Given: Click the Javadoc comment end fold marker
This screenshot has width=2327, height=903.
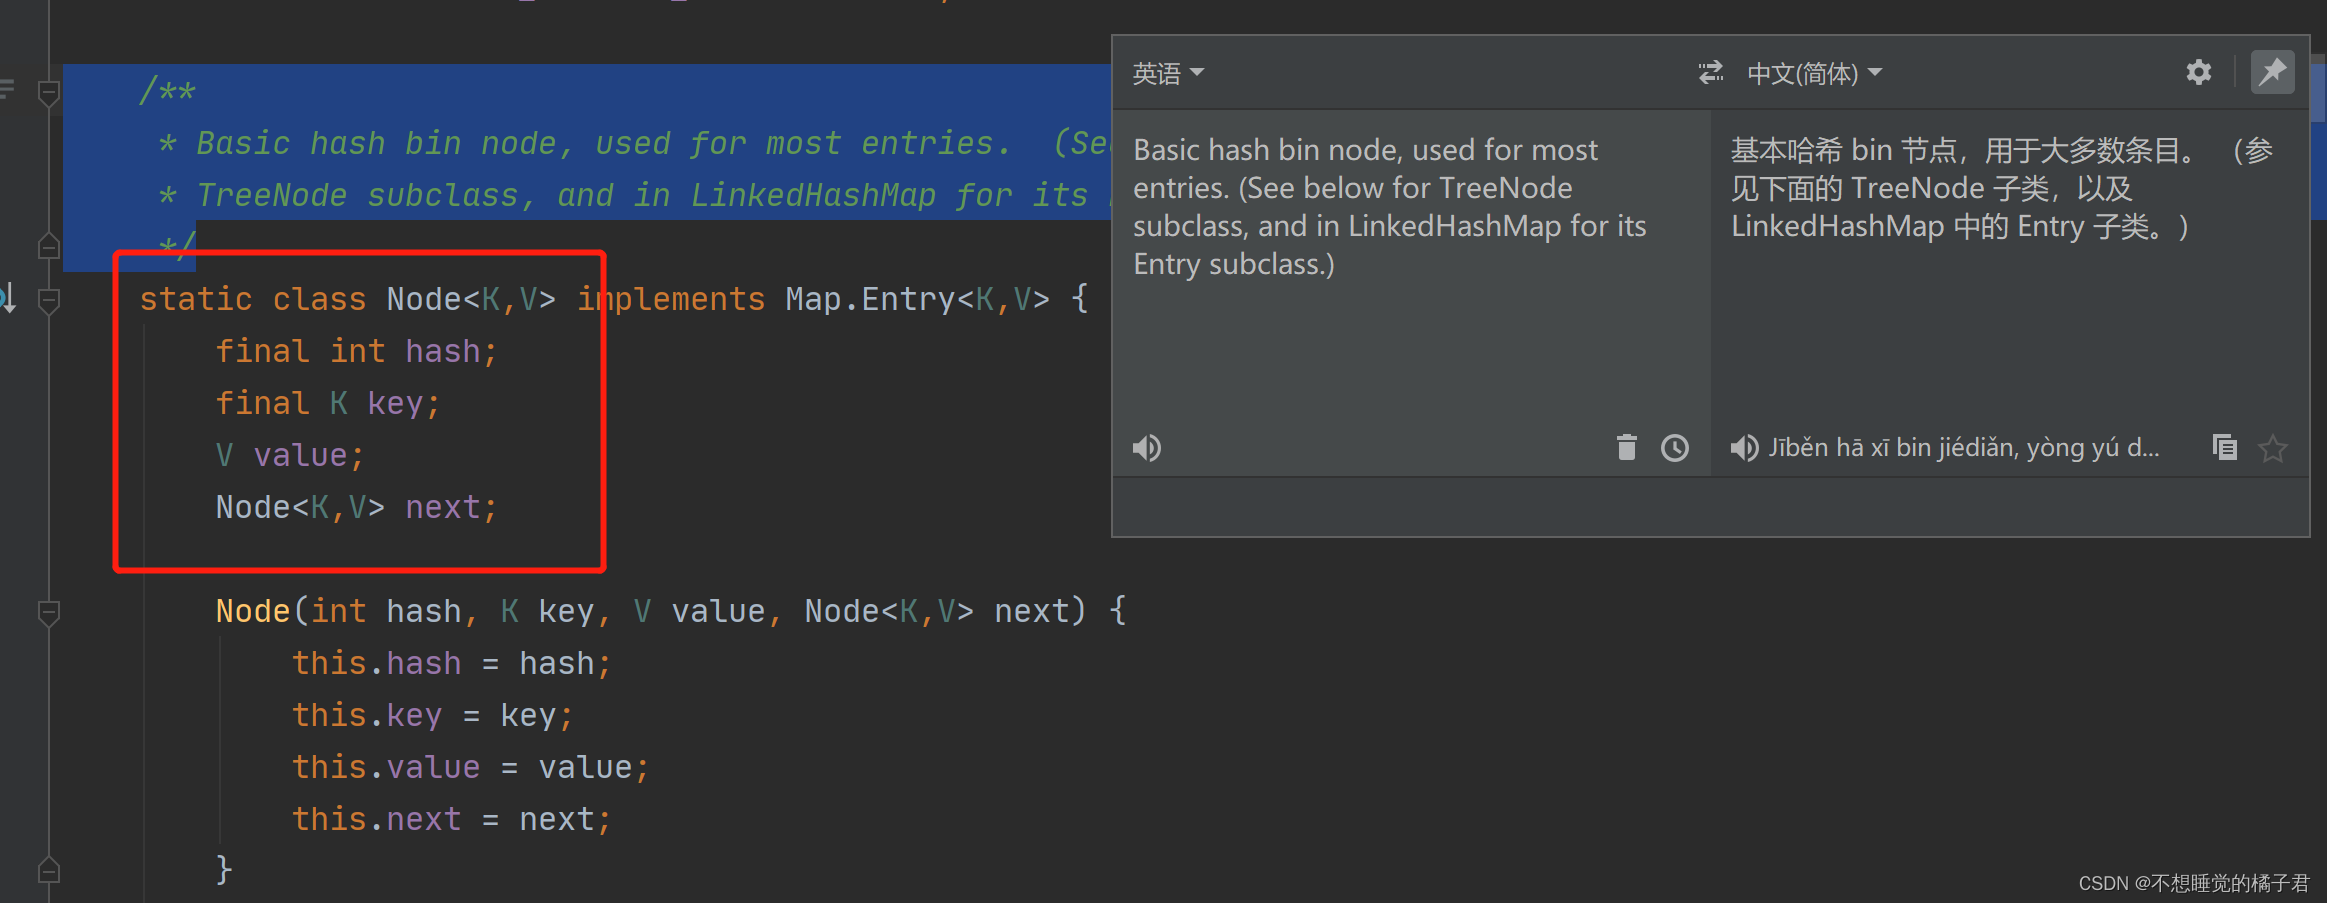Looking at the screenshot, I should point(48,246).
